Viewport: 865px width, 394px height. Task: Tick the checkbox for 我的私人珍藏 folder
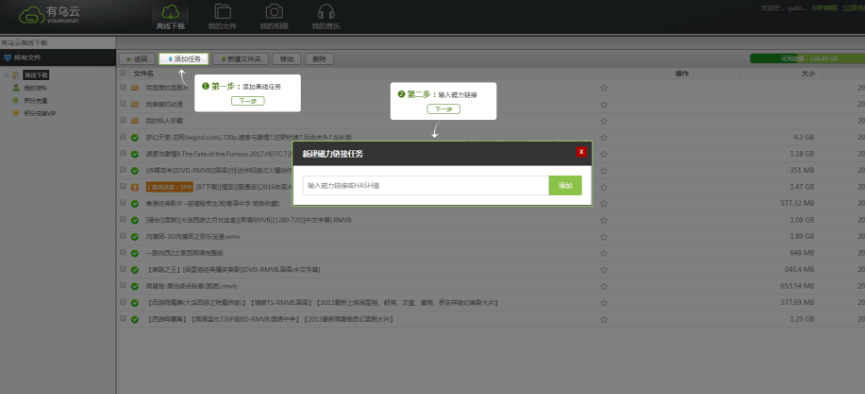click(122, 120)
